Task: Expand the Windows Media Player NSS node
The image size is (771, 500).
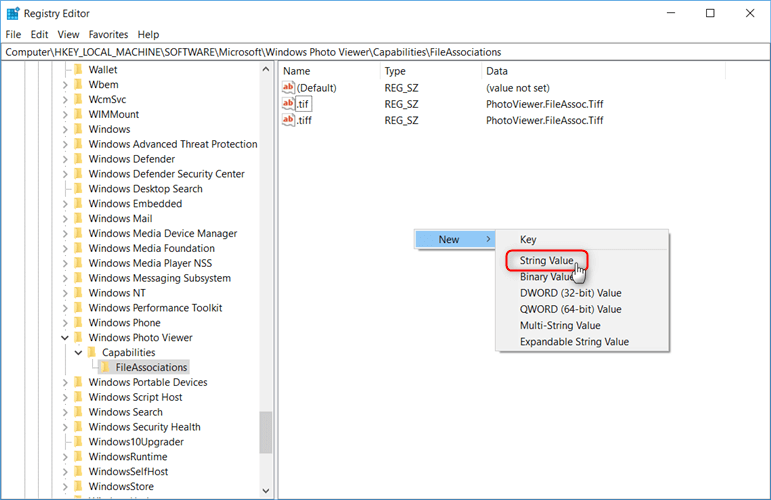Action: [x=65, y=263]
